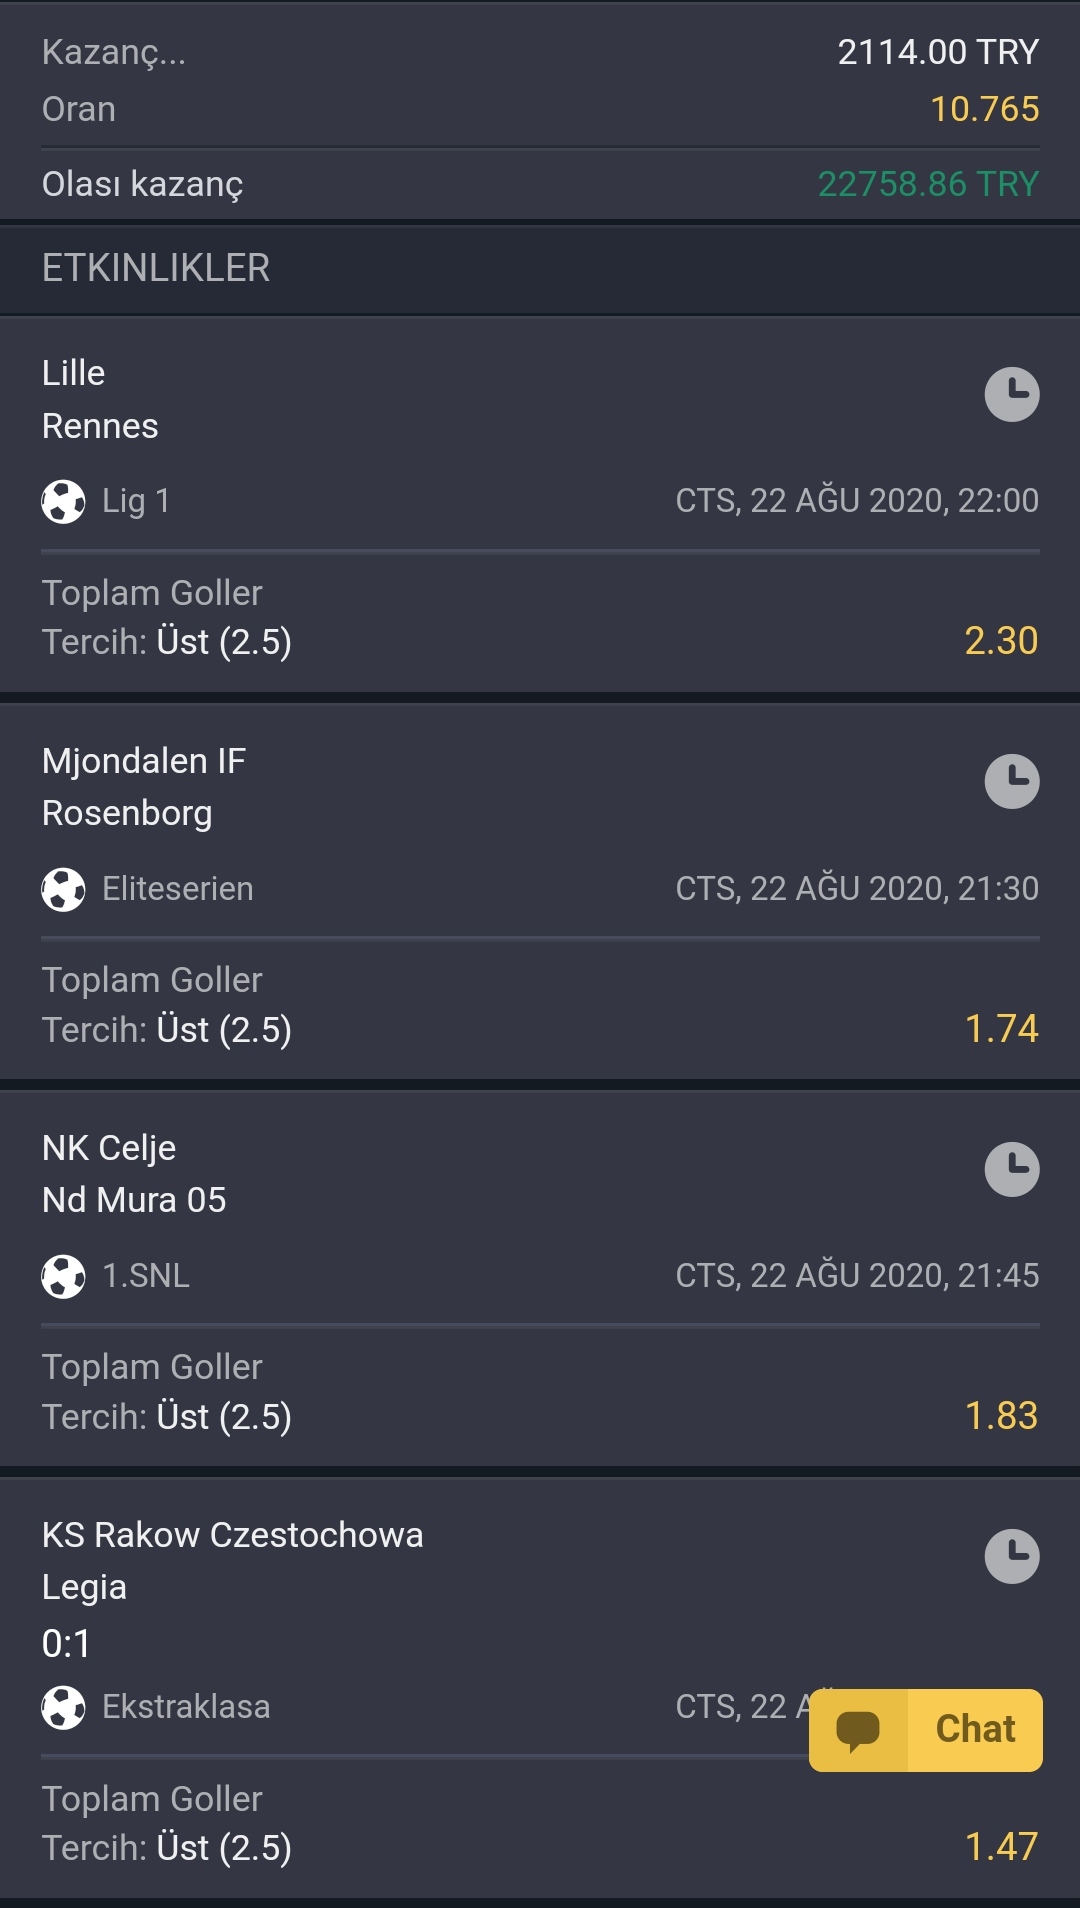Tap the total Oran value 10.765
Screen dimensions: 1080x1908
click(984, 109)
